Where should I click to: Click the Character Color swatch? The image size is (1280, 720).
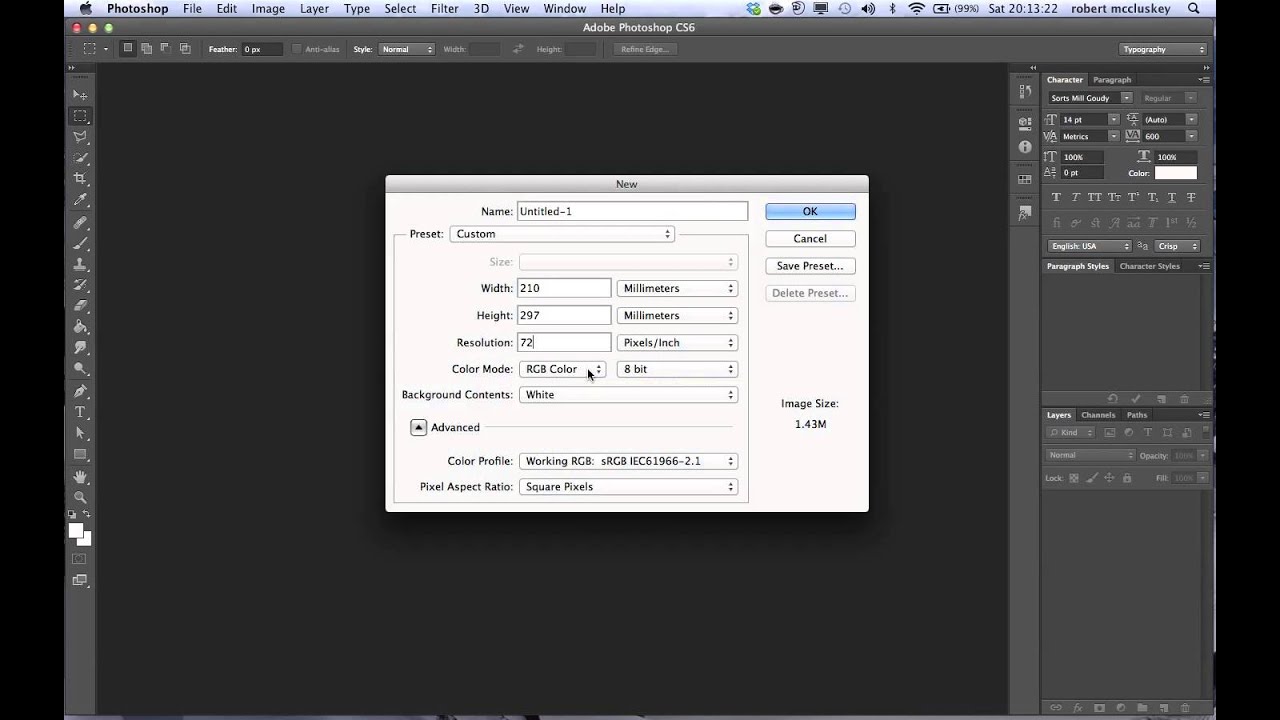1175,173
